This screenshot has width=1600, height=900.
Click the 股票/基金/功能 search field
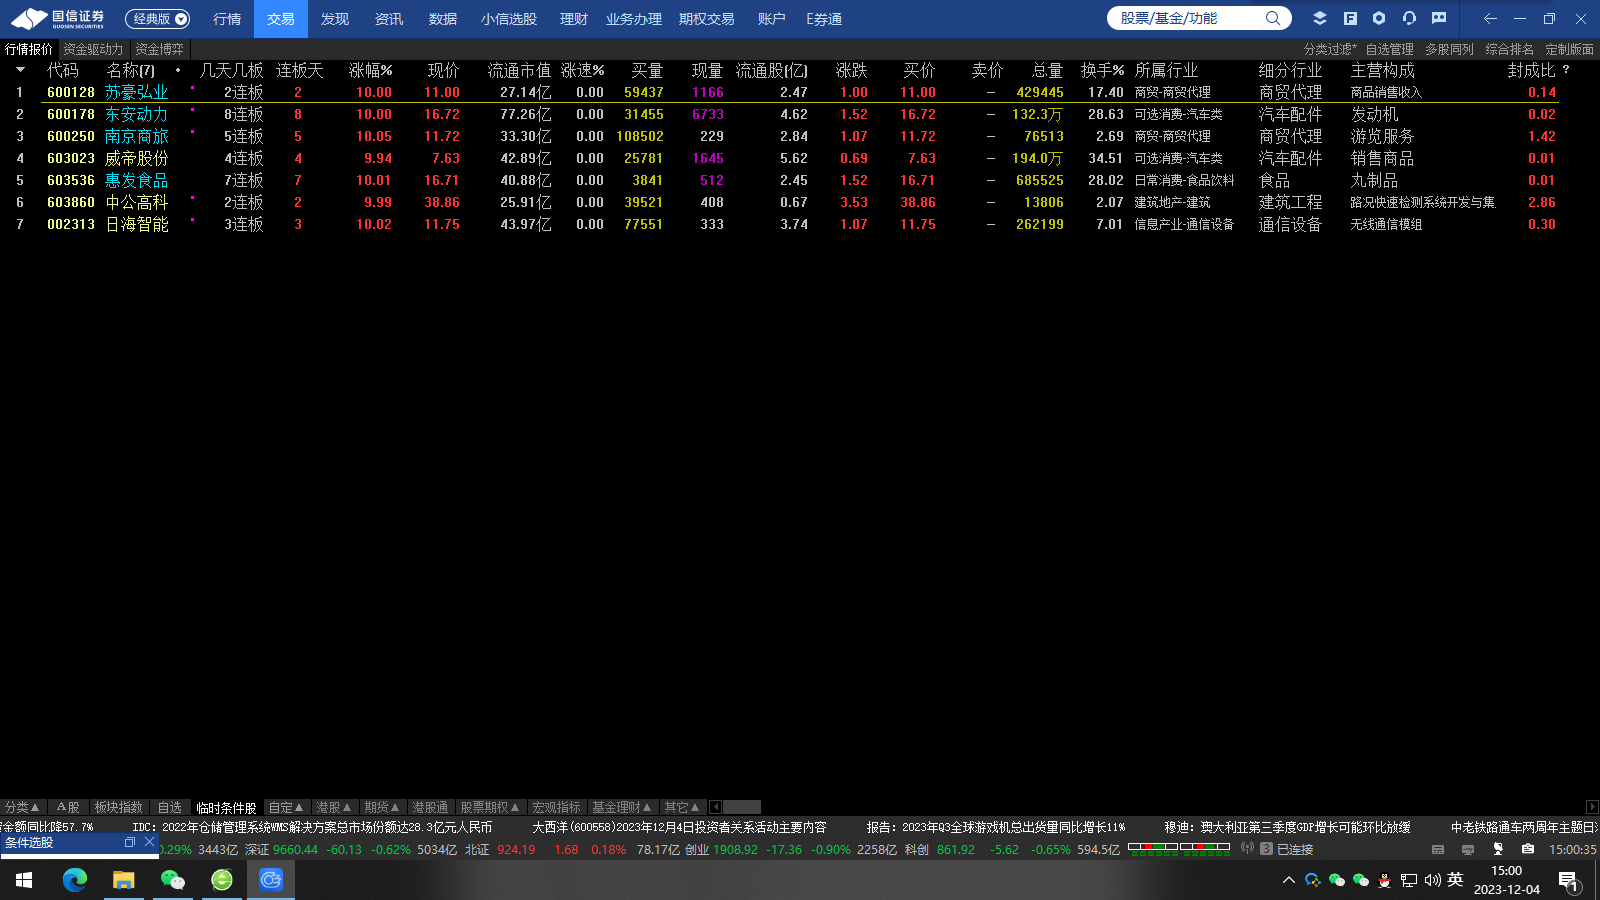[x=1185, y=18]
